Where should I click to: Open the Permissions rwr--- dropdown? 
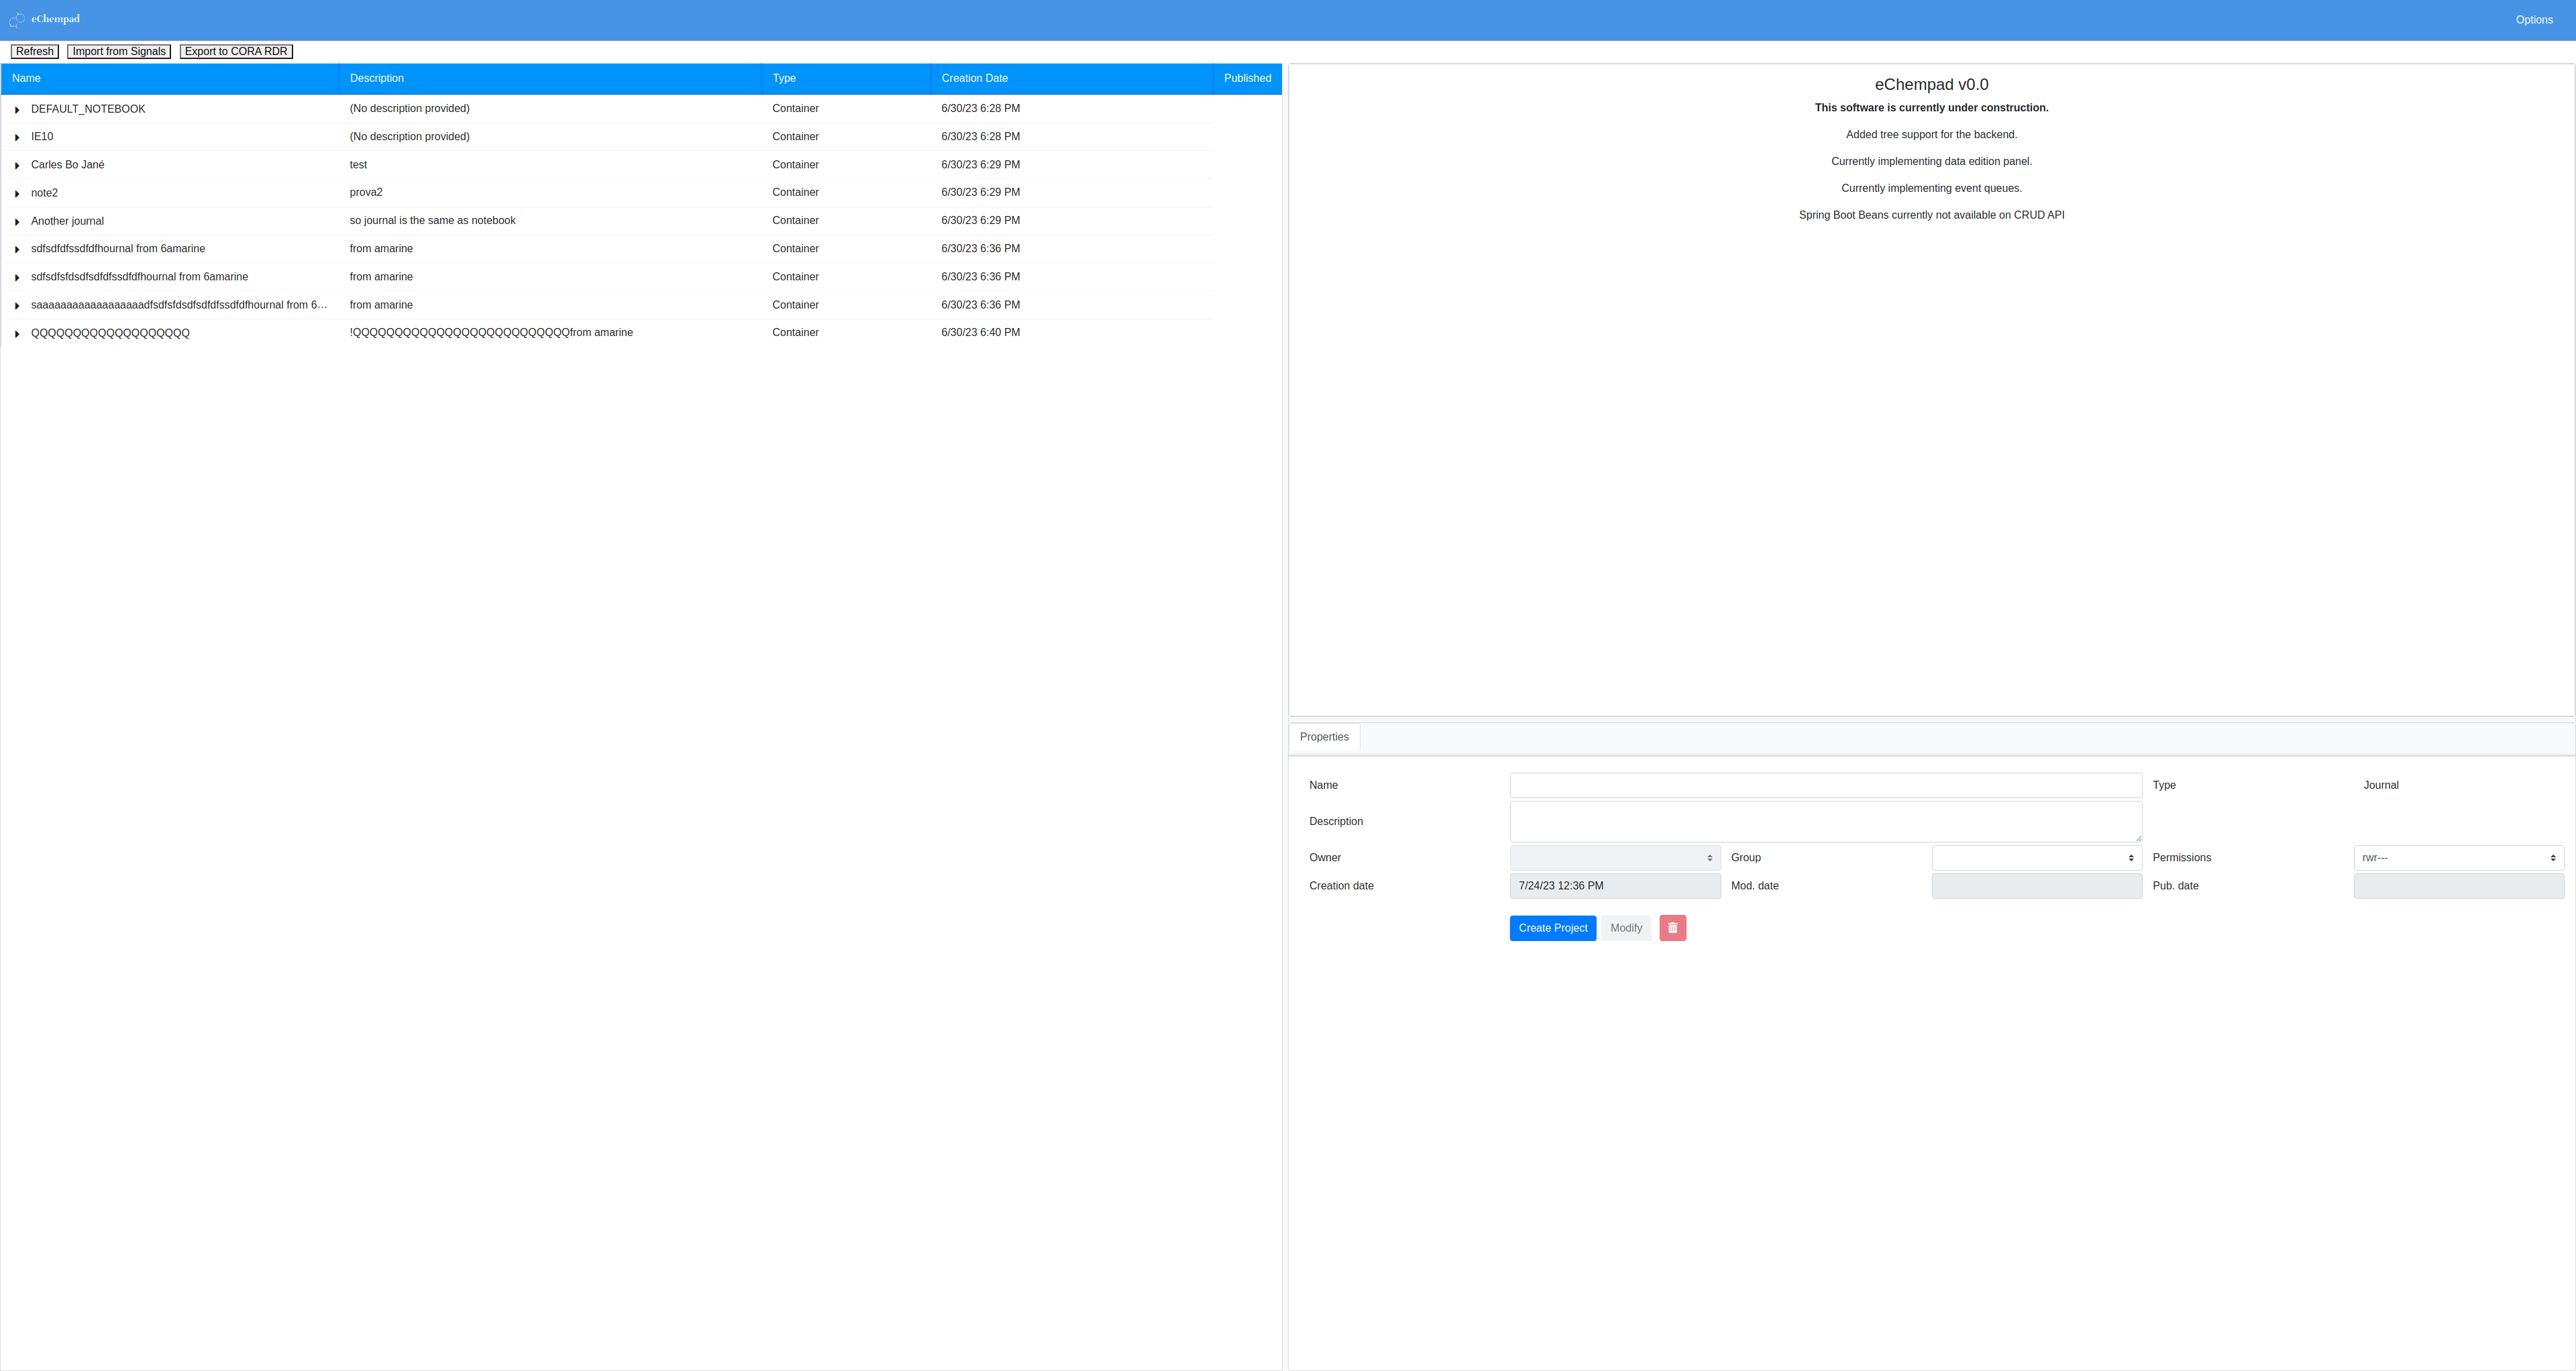[2458, 858]
